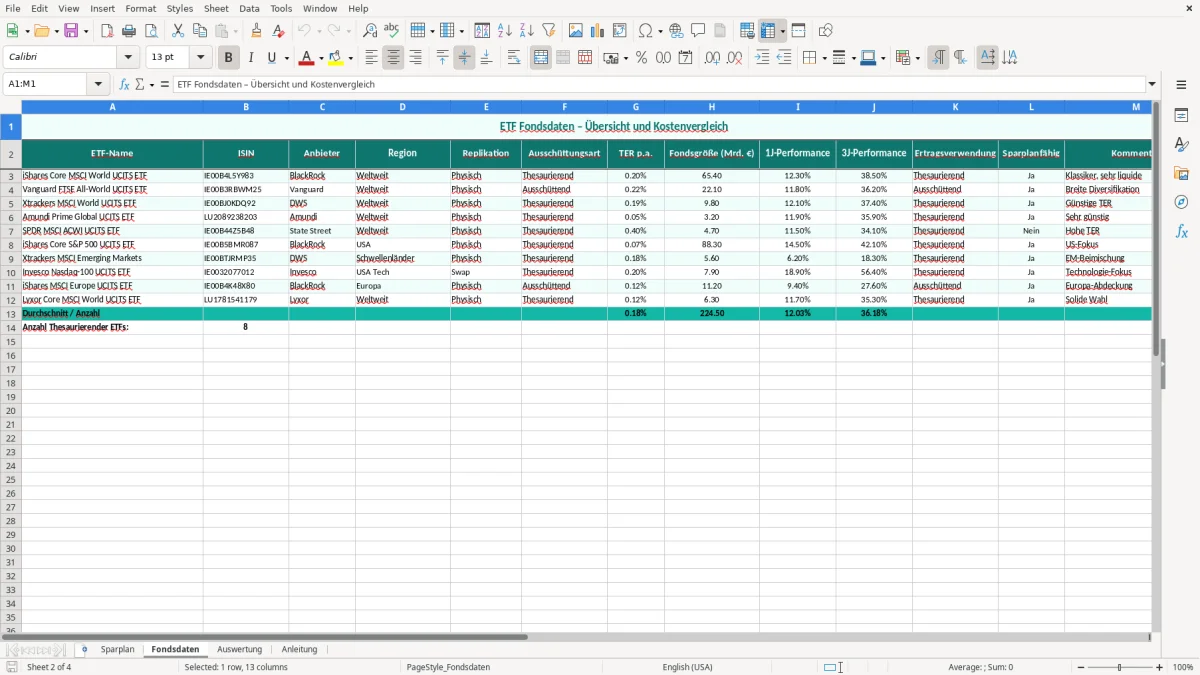
Task: Click the Copy icon
Action: [200, 31]
